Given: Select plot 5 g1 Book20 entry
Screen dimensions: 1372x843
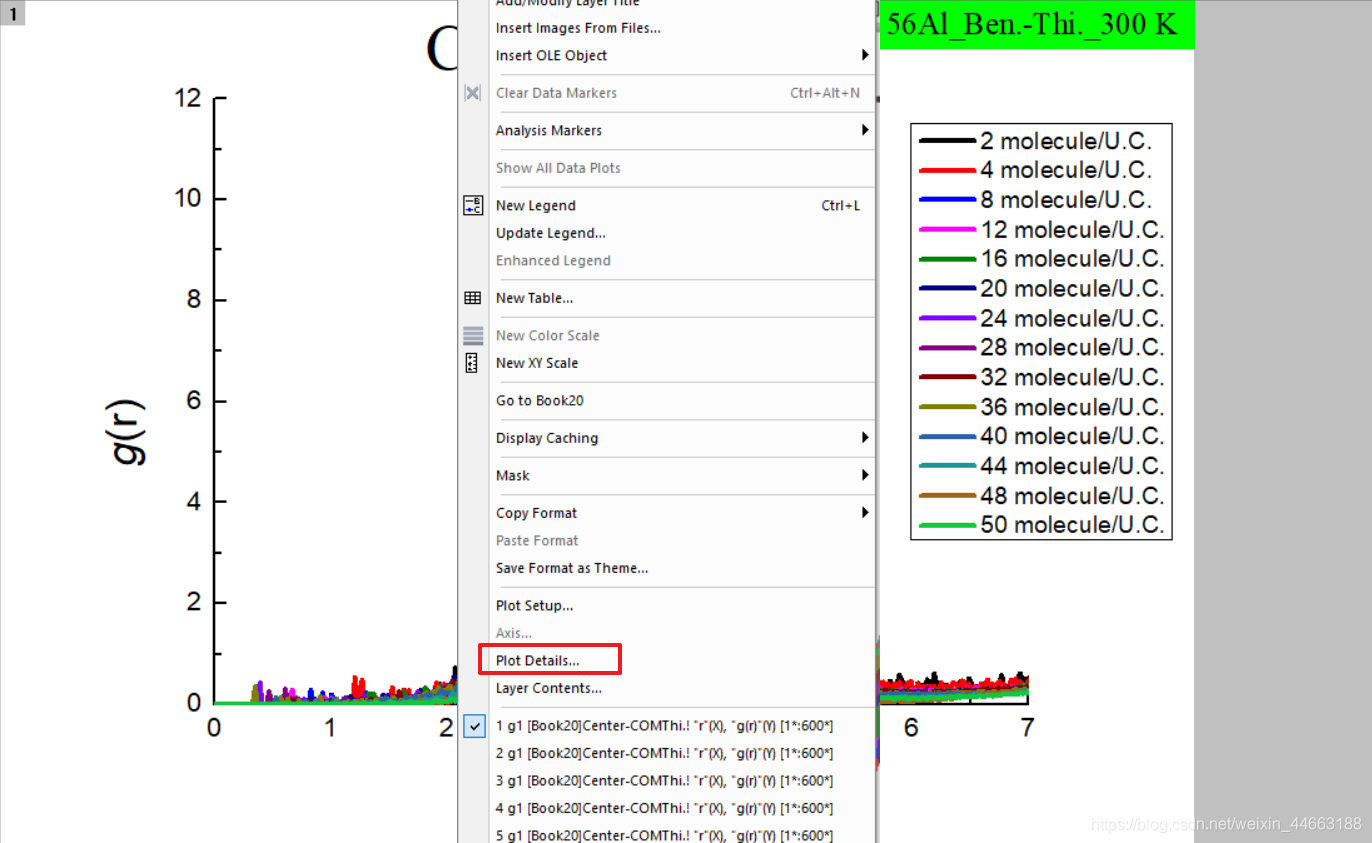Looking at the screenshot, I should point(664,835).
